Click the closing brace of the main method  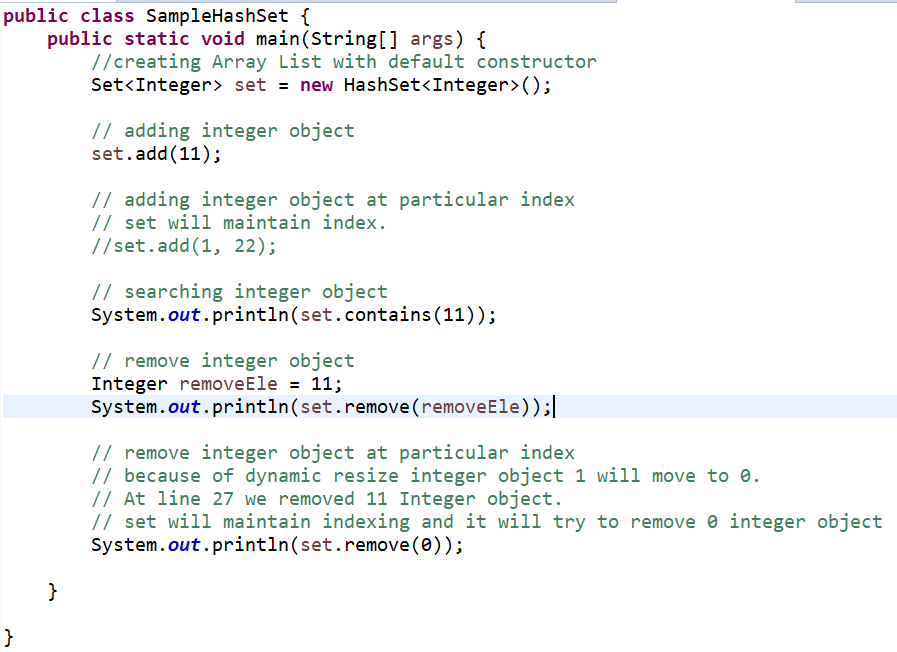pos(53,591)
